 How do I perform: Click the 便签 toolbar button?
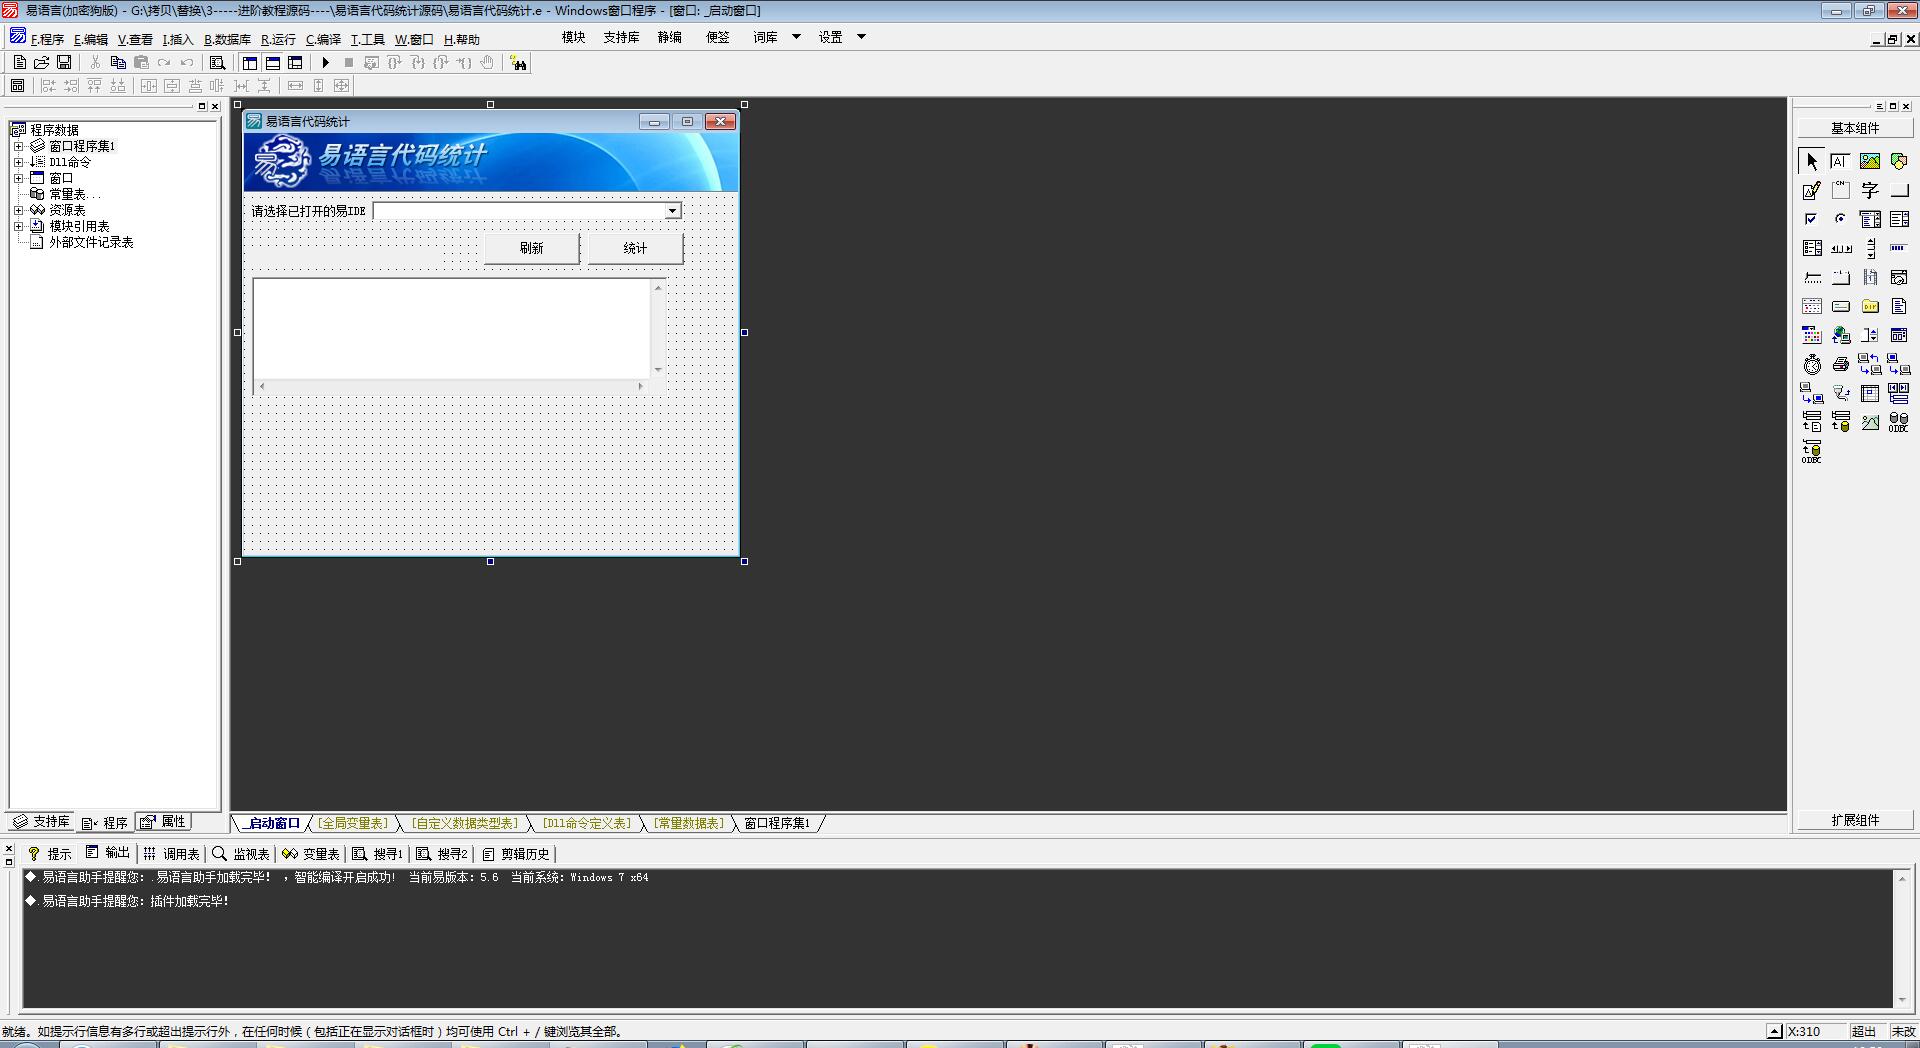click(717, 37)
